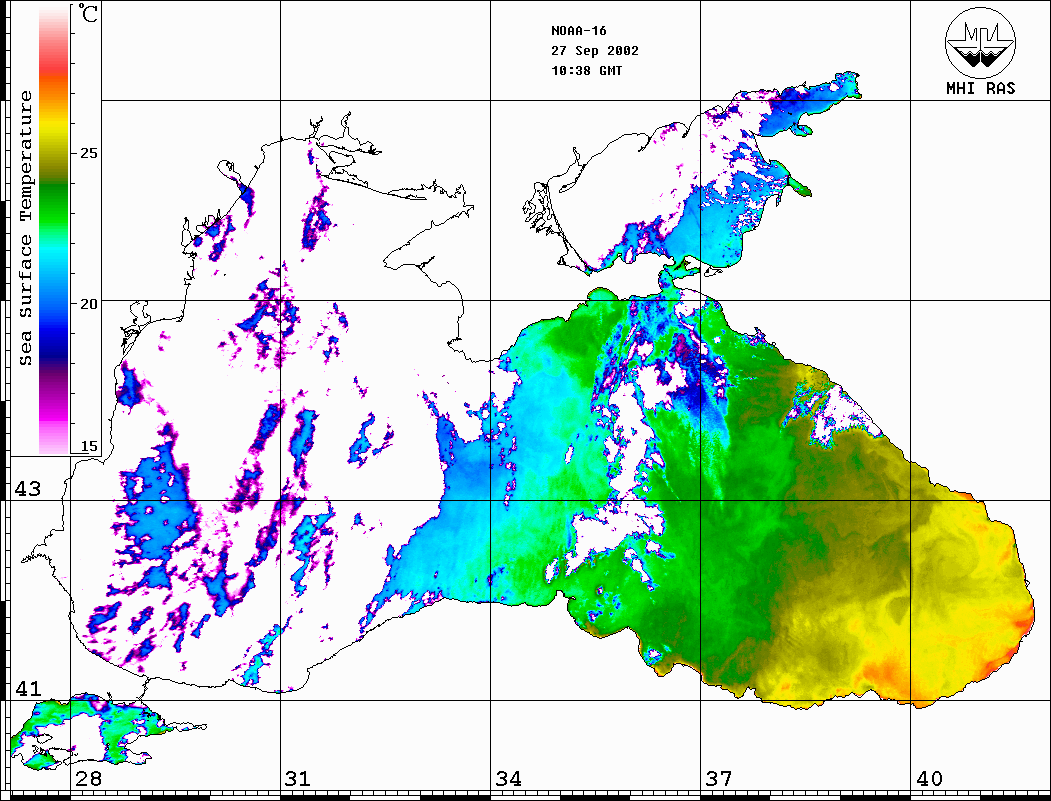
Task: Select the 'NOAA-16' satellite label
Action: [x=578, y=31]
